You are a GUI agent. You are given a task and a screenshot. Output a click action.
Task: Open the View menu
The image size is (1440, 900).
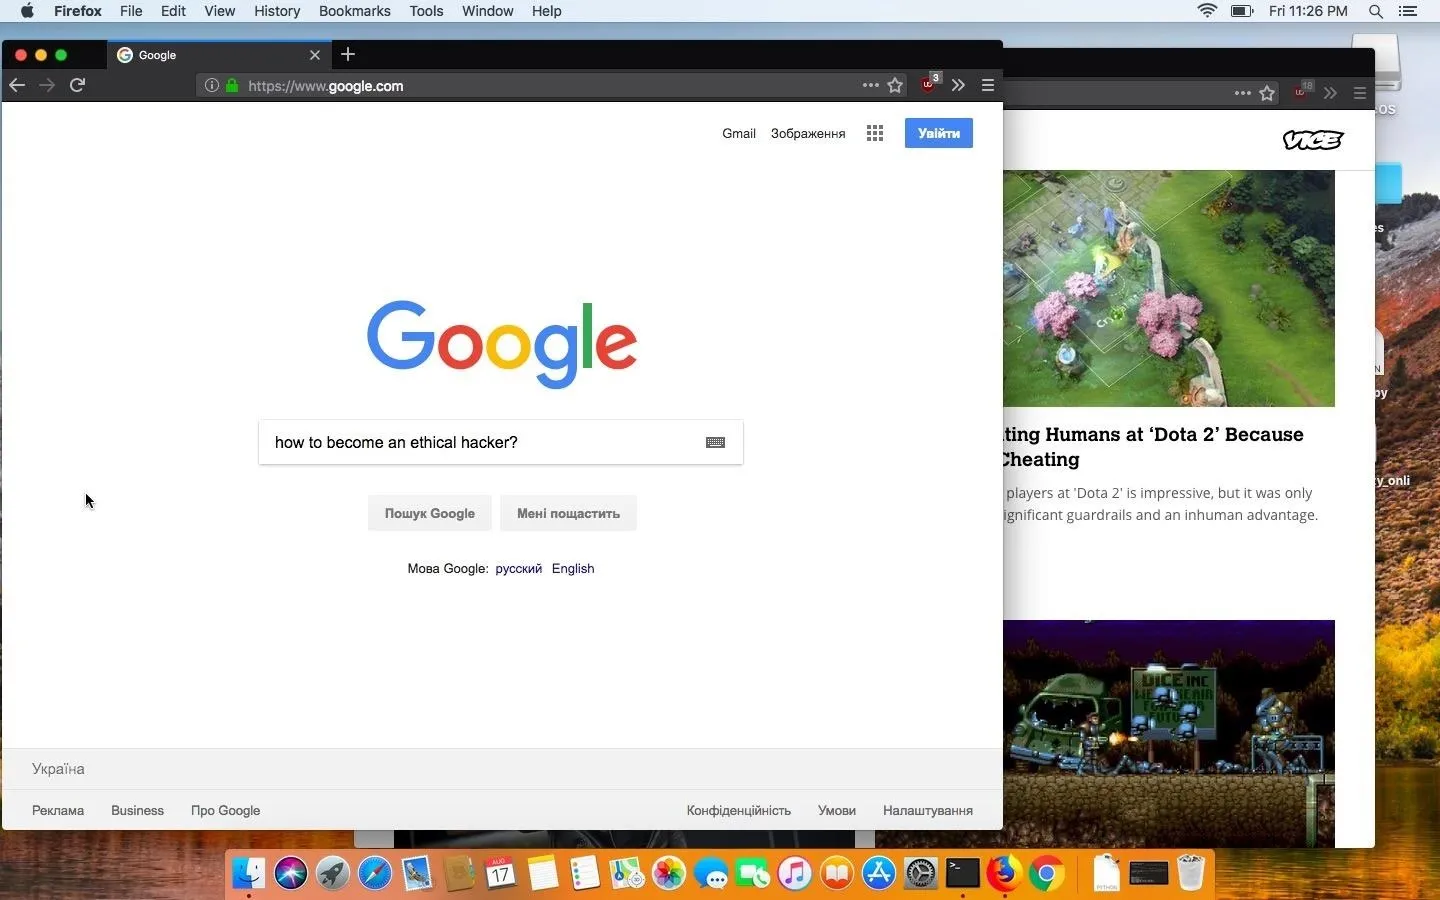[220, 11]
